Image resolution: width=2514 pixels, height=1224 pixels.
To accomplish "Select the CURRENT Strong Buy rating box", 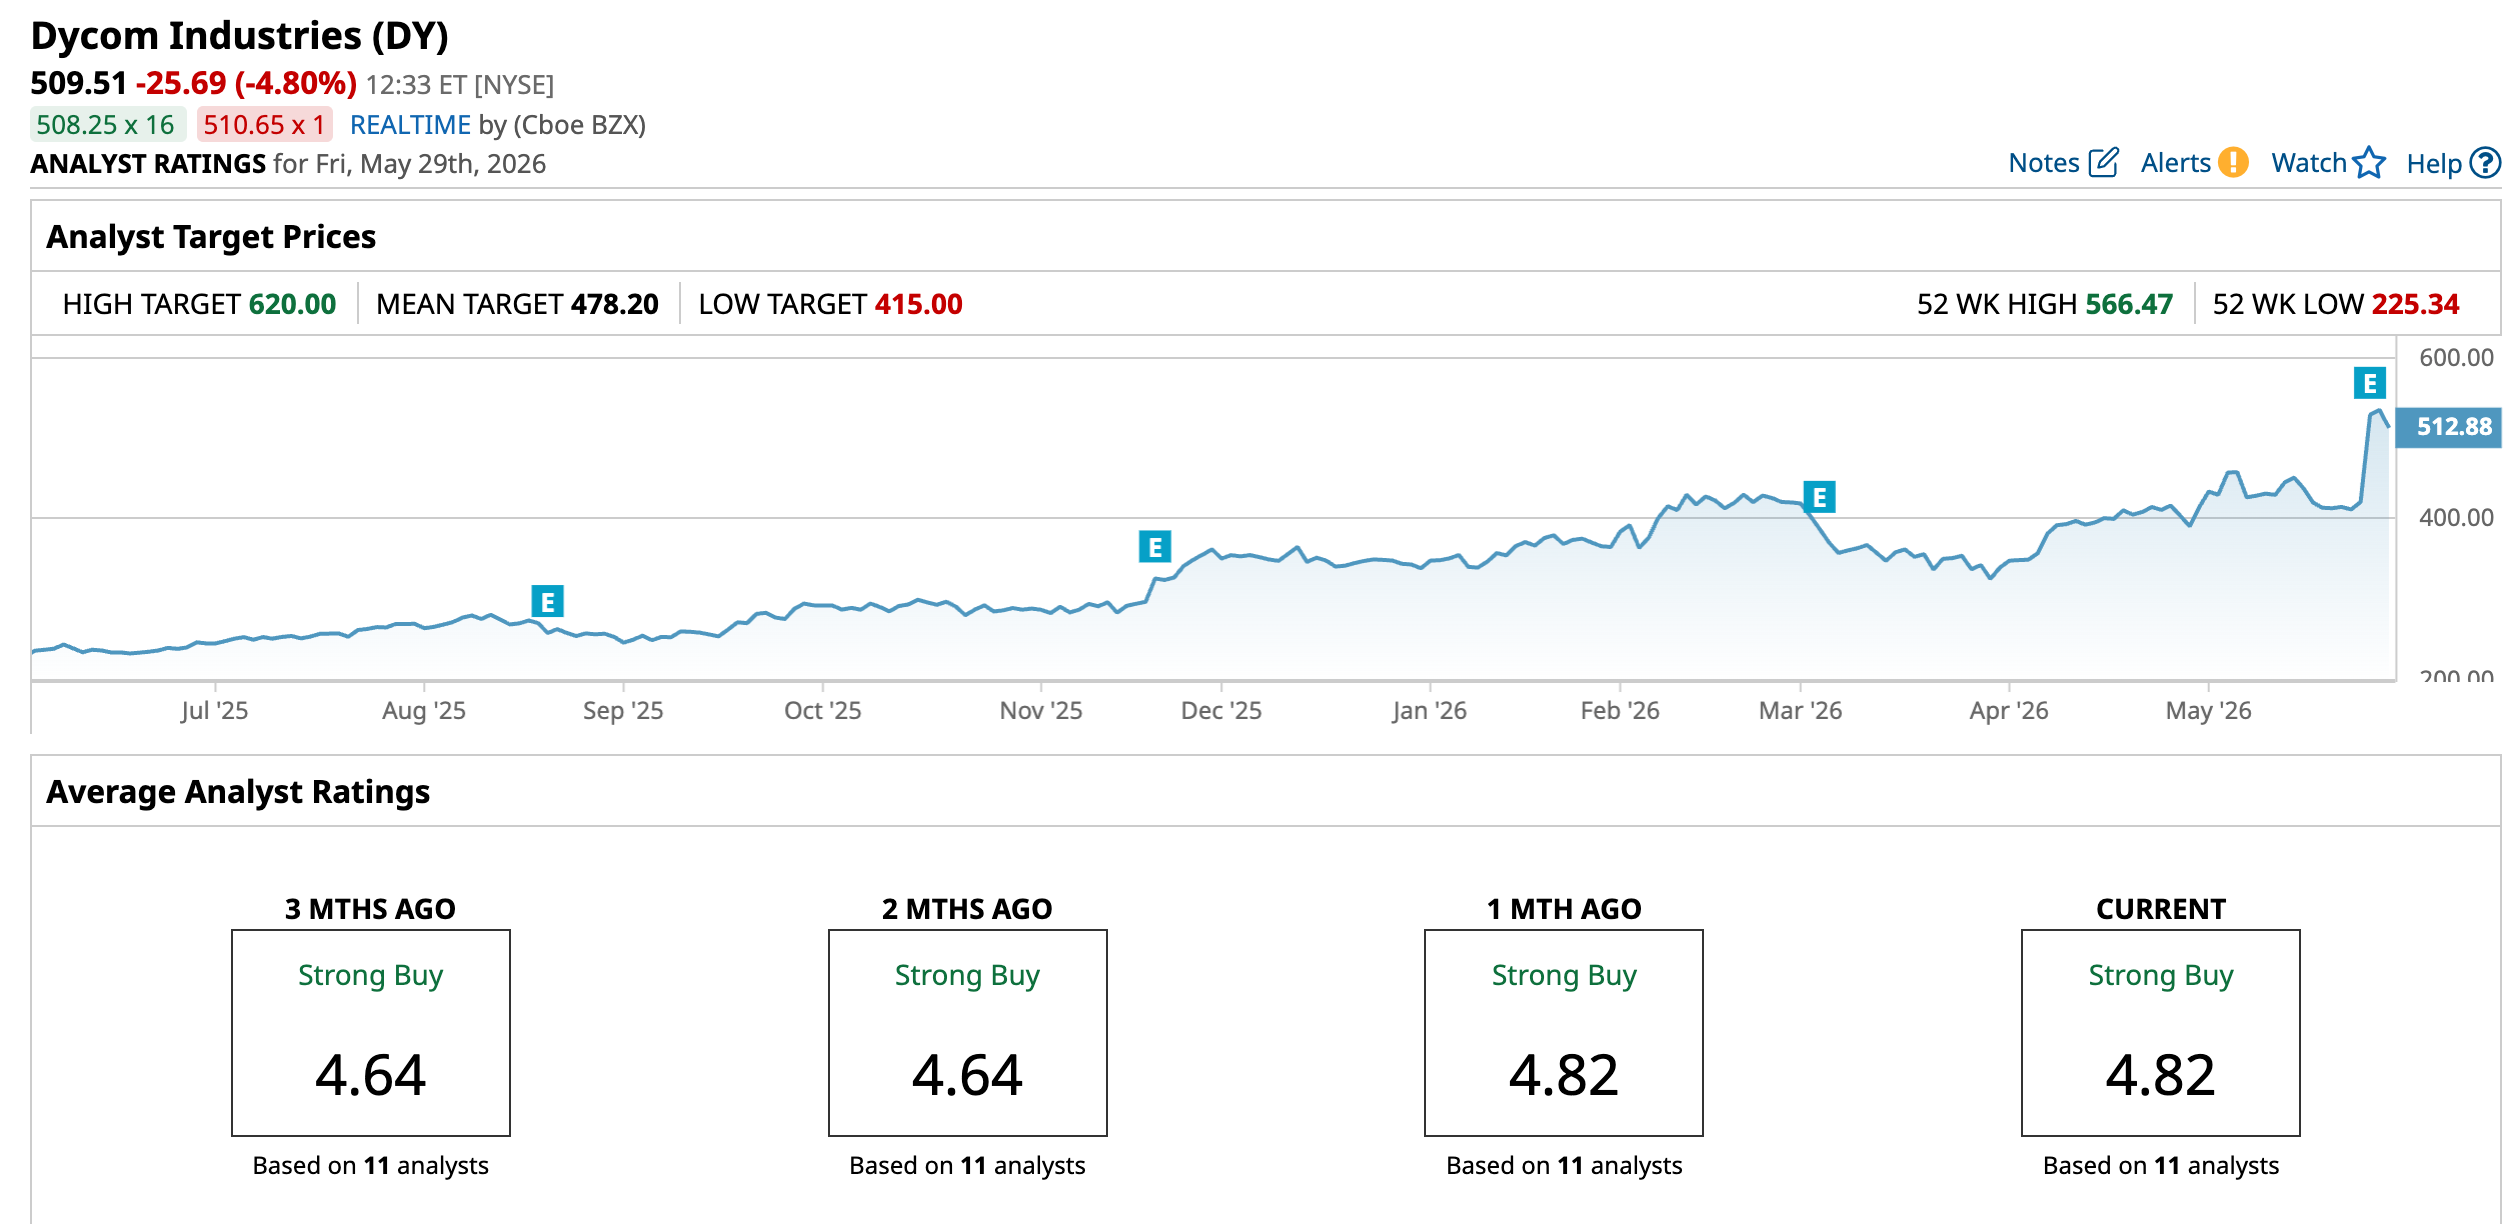I will pyautogui.click(x=2160, y=1033).
